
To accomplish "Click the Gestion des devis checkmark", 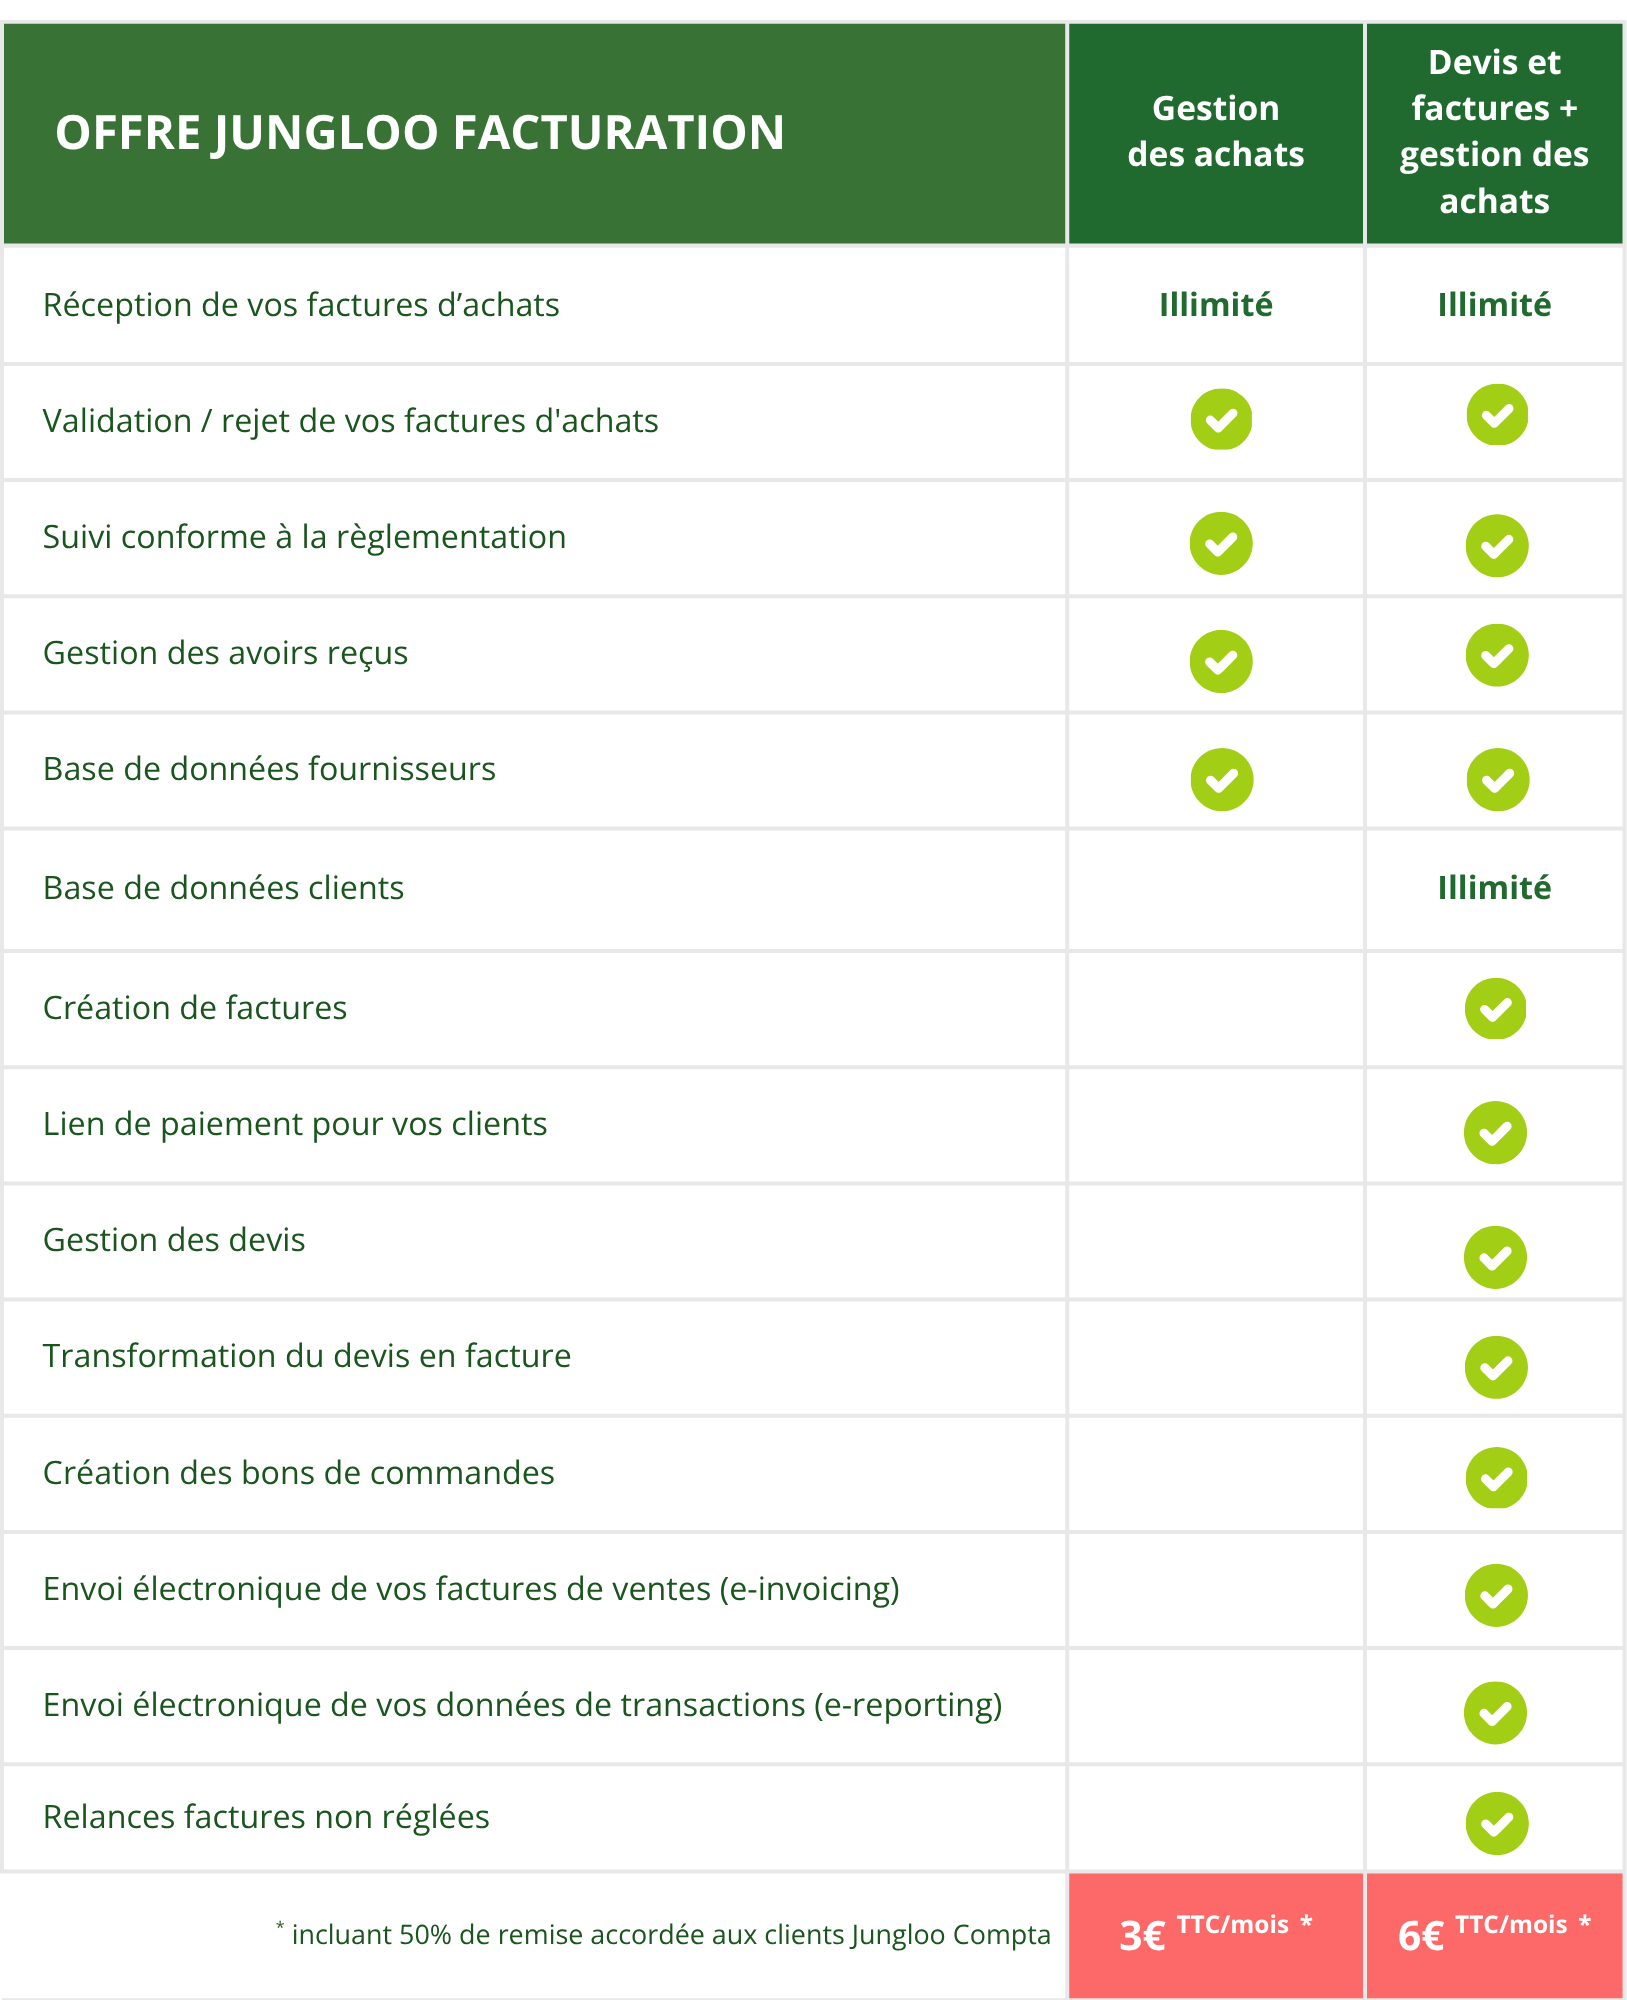I will click(x=1496, y=1257).
